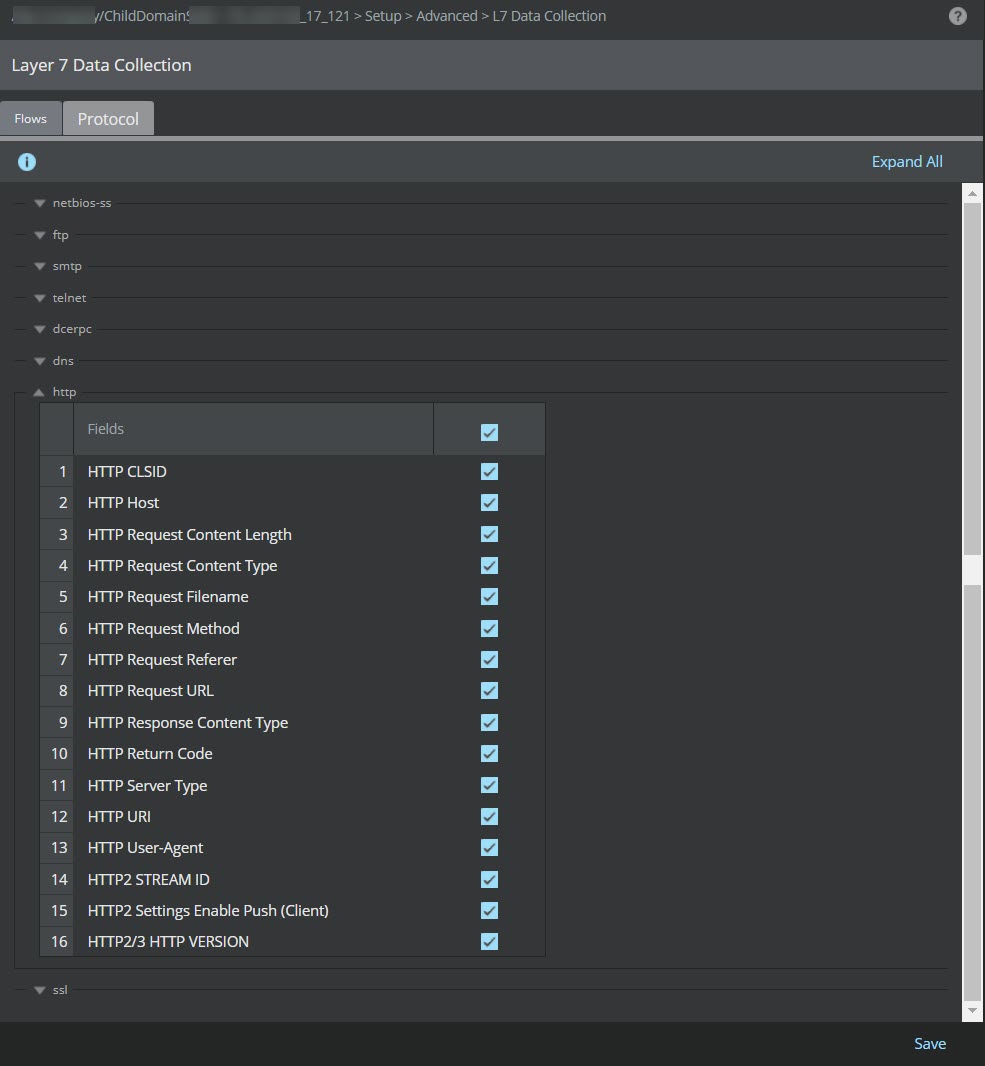Click the Advanced breadcrumb text
The width and height of the screenshot is (985, 1066).
[447, 16]
